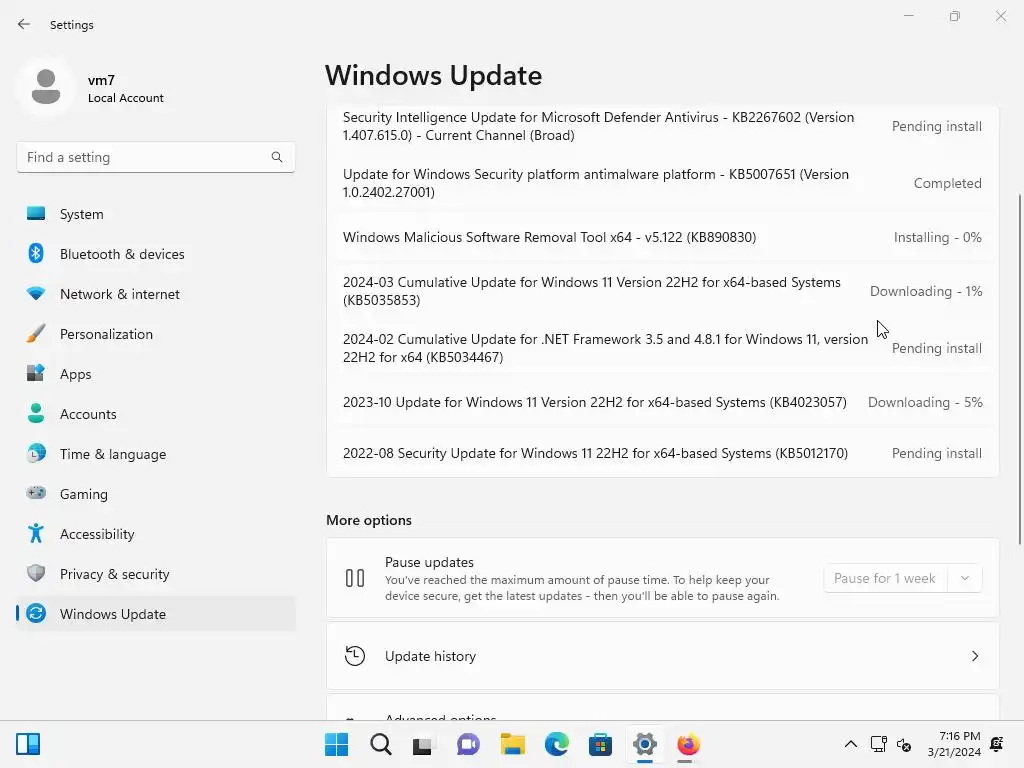The width and height of the screenshot is (1024, 768).
Task: Select Accessibility in the sidebar
Action: pyautogui.click(x=155, y=534)
